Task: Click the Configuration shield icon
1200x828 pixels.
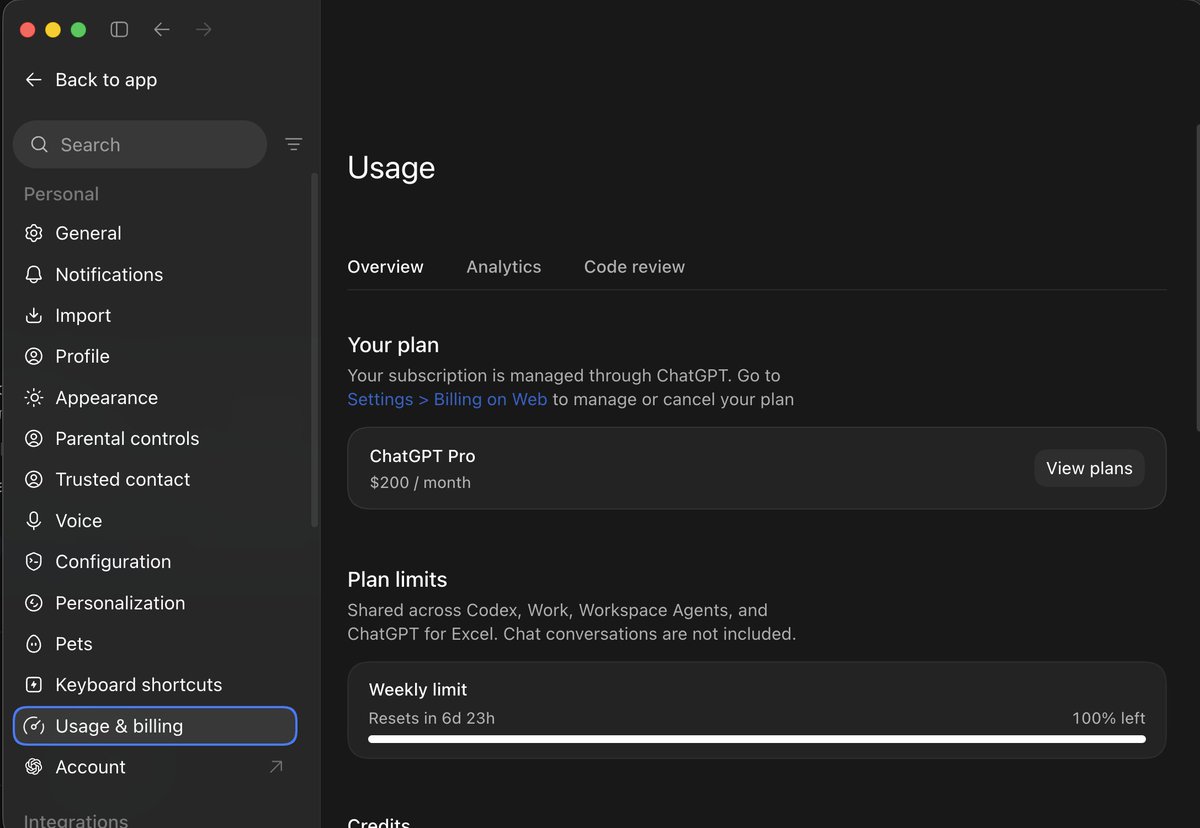Action: pos(34,561)
